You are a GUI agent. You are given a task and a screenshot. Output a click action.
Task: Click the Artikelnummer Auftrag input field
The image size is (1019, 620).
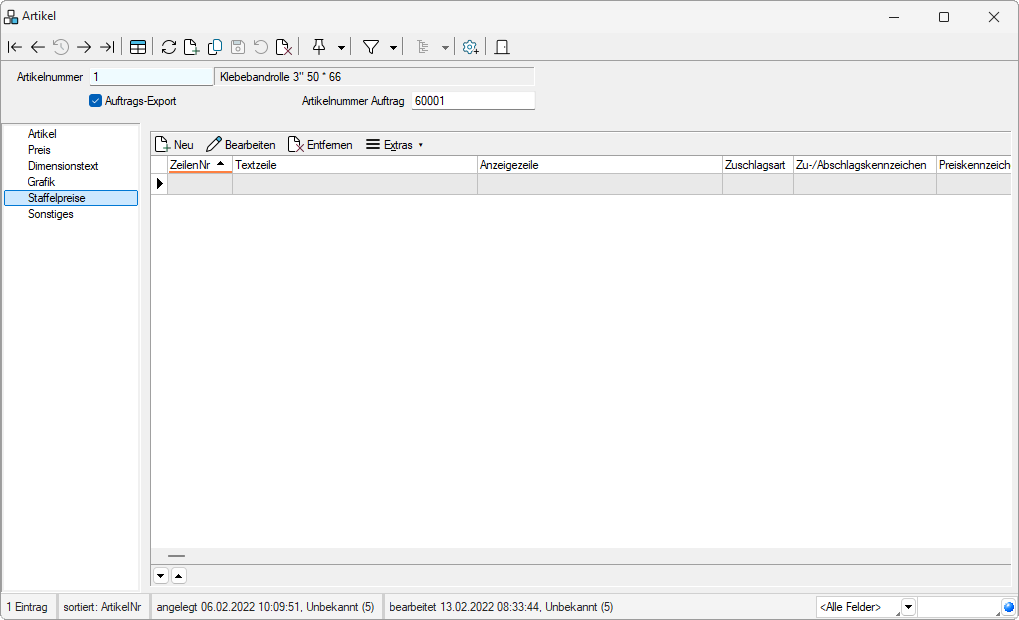point(472,101)
